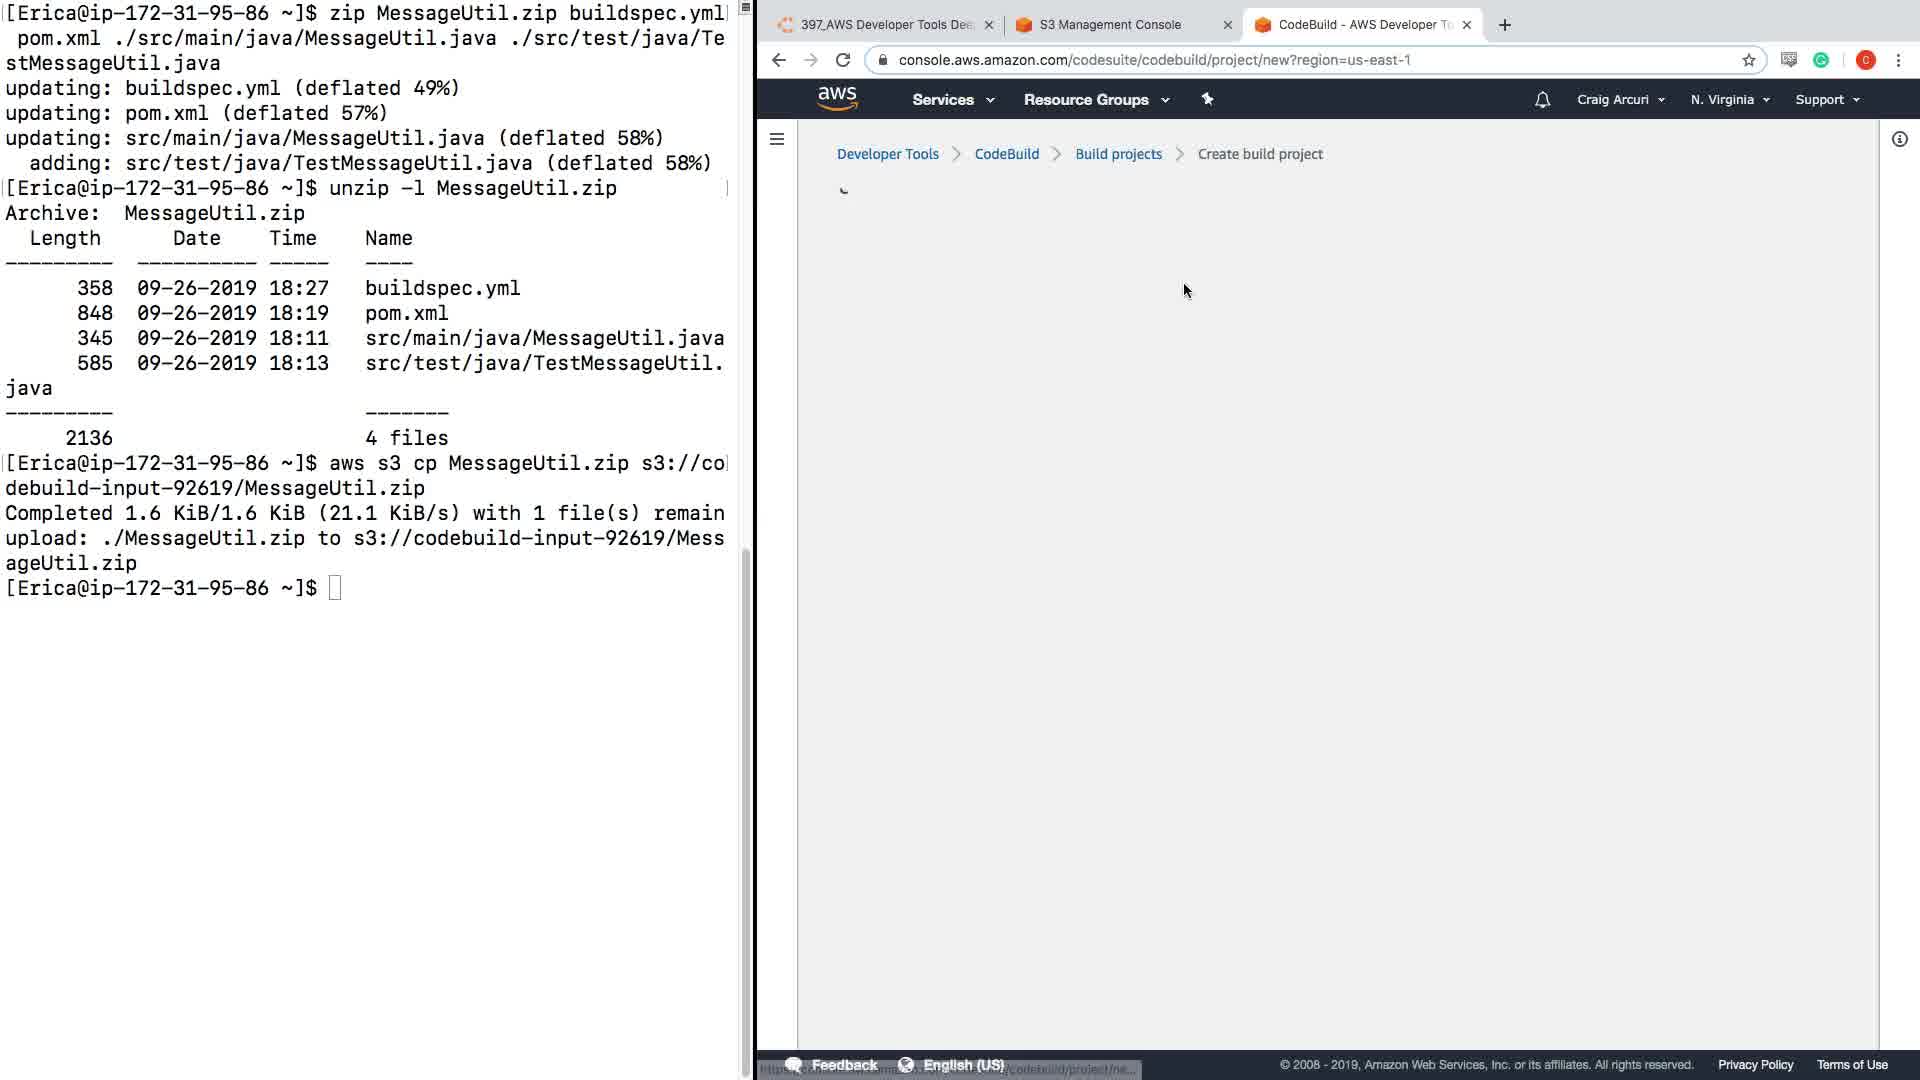Open the Craig Arcuri account dropdown

point(1620,100)
